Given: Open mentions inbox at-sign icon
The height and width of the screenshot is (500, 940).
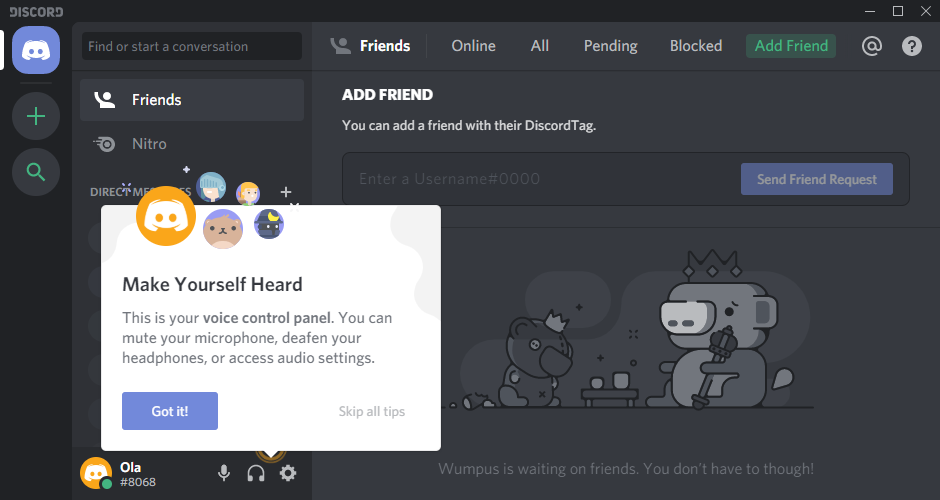Looking at the screenshot, I should point(872,46).
